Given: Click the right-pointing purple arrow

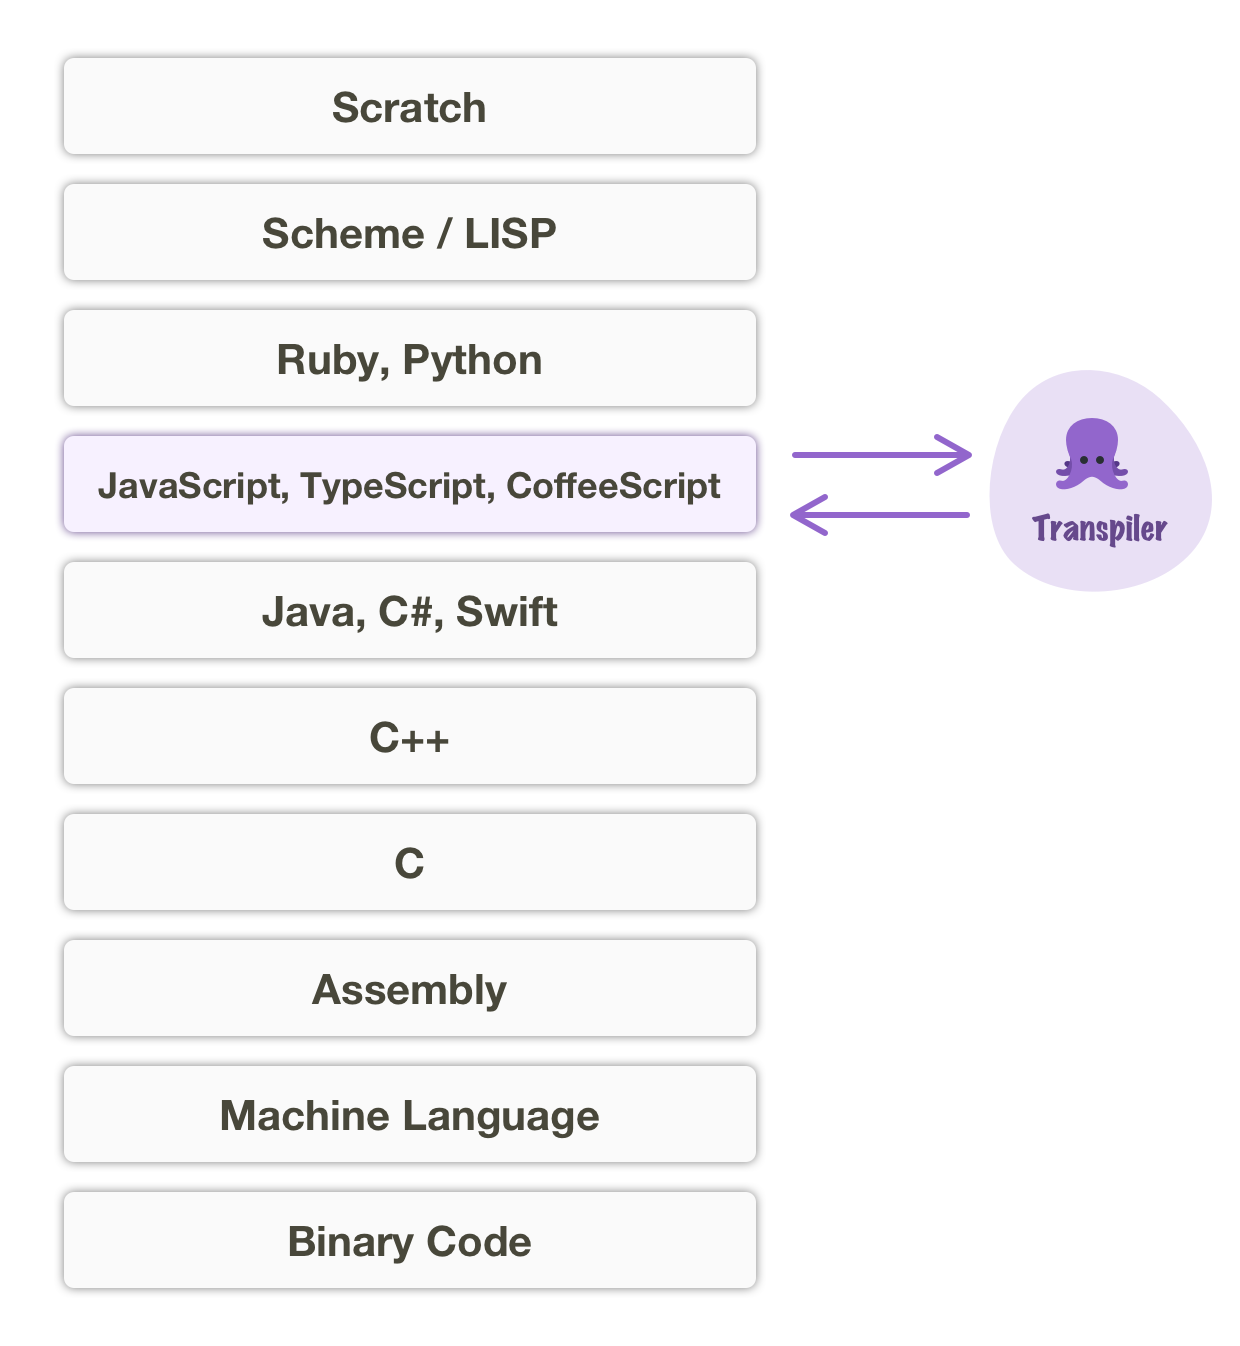Looking at the screenshot, I should pos(881,455).
